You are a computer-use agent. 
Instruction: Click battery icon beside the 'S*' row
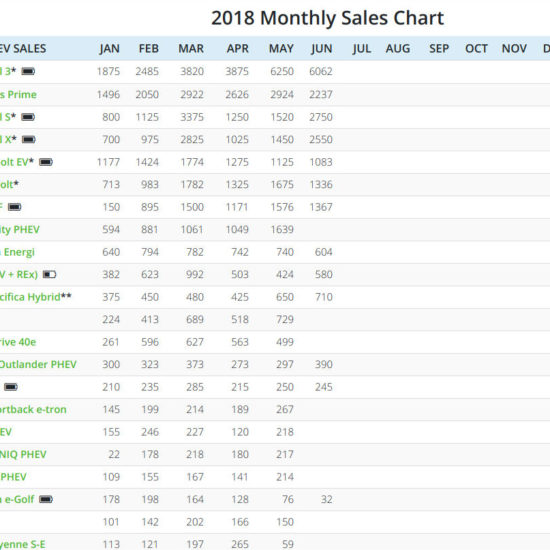coord(28,117)
